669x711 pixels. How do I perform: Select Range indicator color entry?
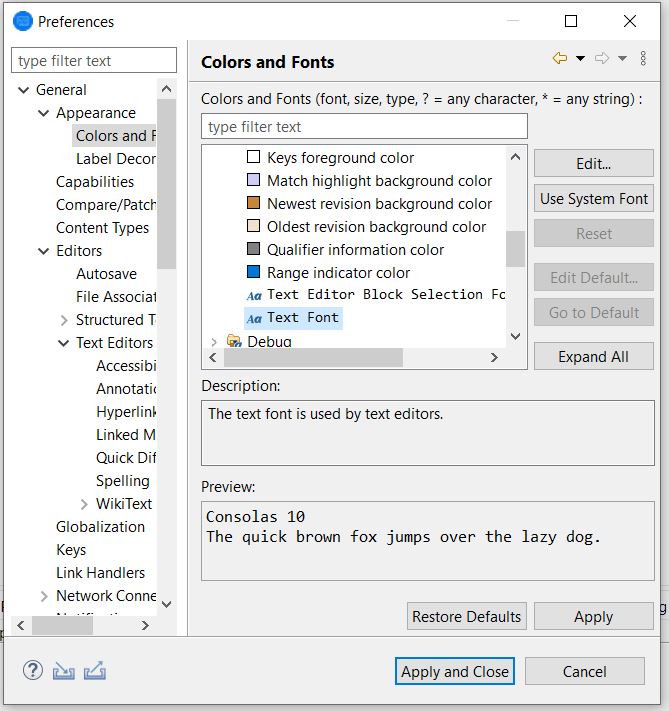[x=338, y=273]
